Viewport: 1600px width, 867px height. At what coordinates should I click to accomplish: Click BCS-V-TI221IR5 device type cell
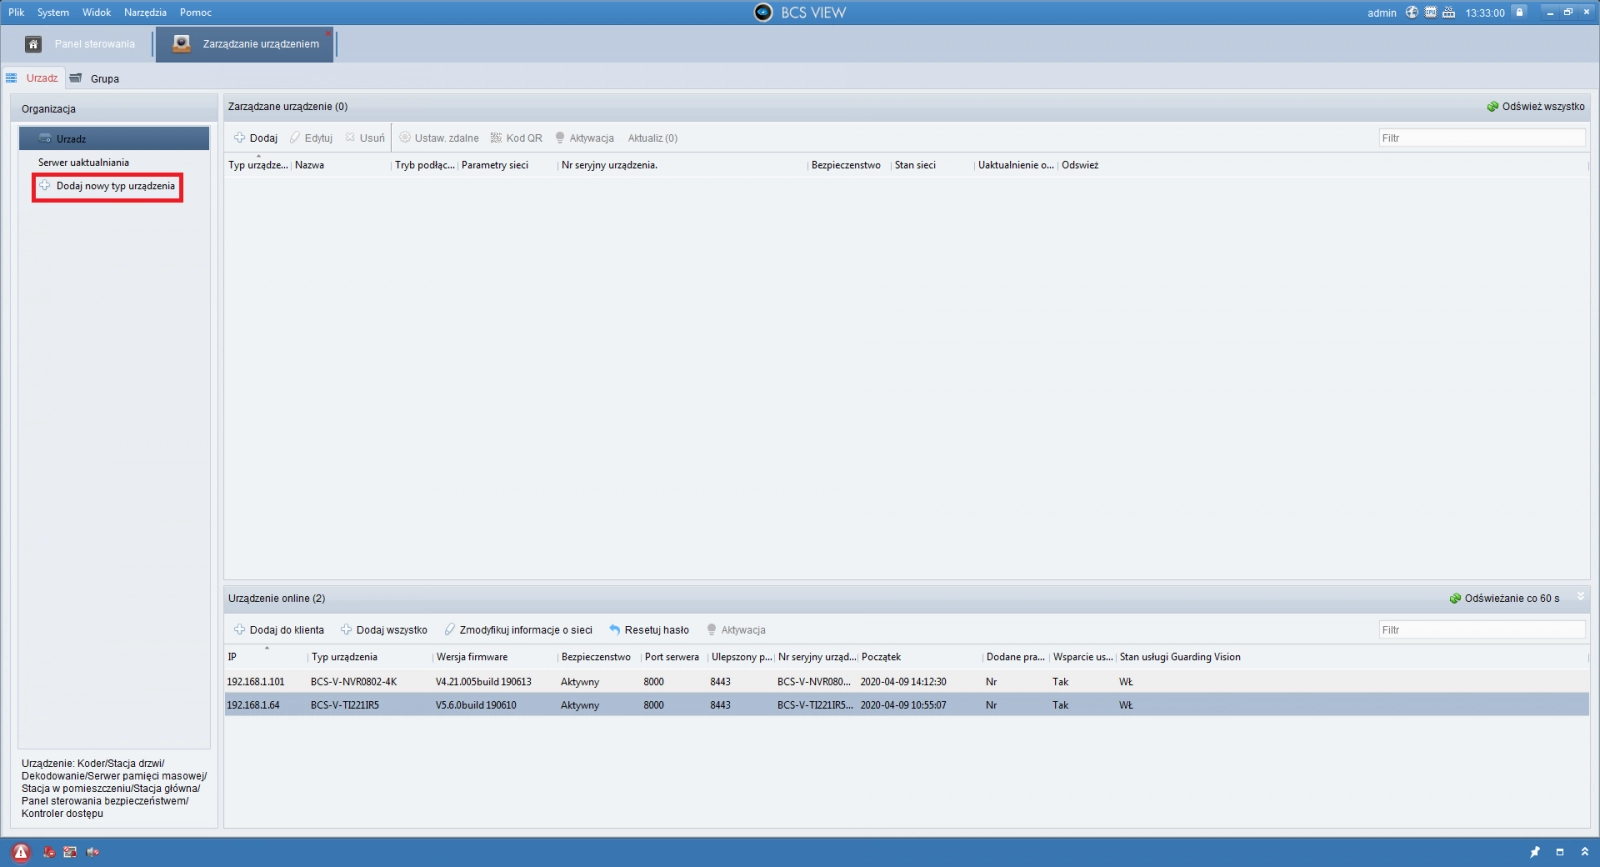coord(344,705)
